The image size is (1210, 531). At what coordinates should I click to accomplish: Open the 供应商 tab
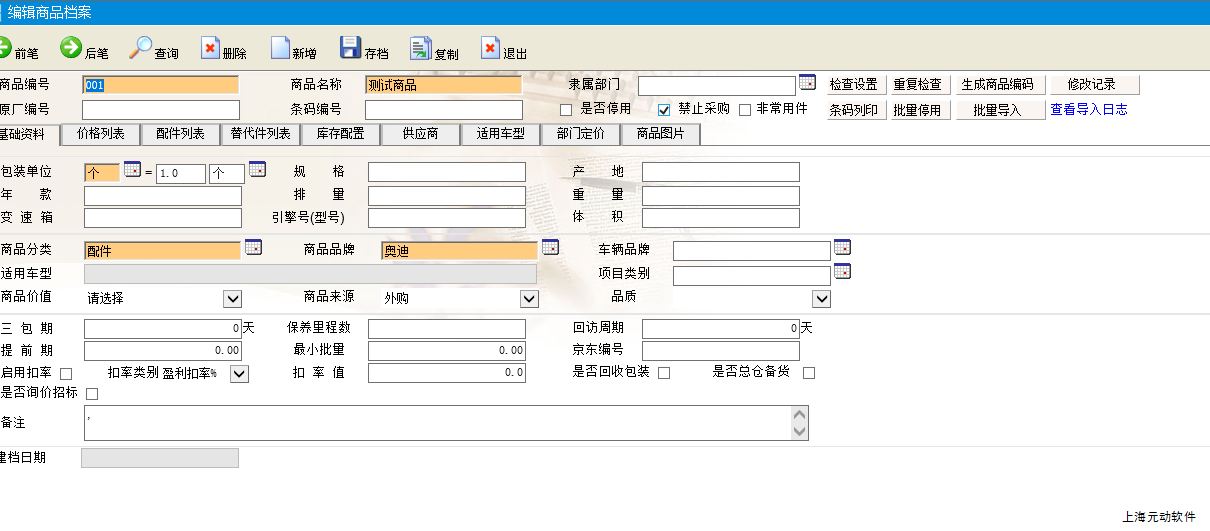click(x=420, y=134)
